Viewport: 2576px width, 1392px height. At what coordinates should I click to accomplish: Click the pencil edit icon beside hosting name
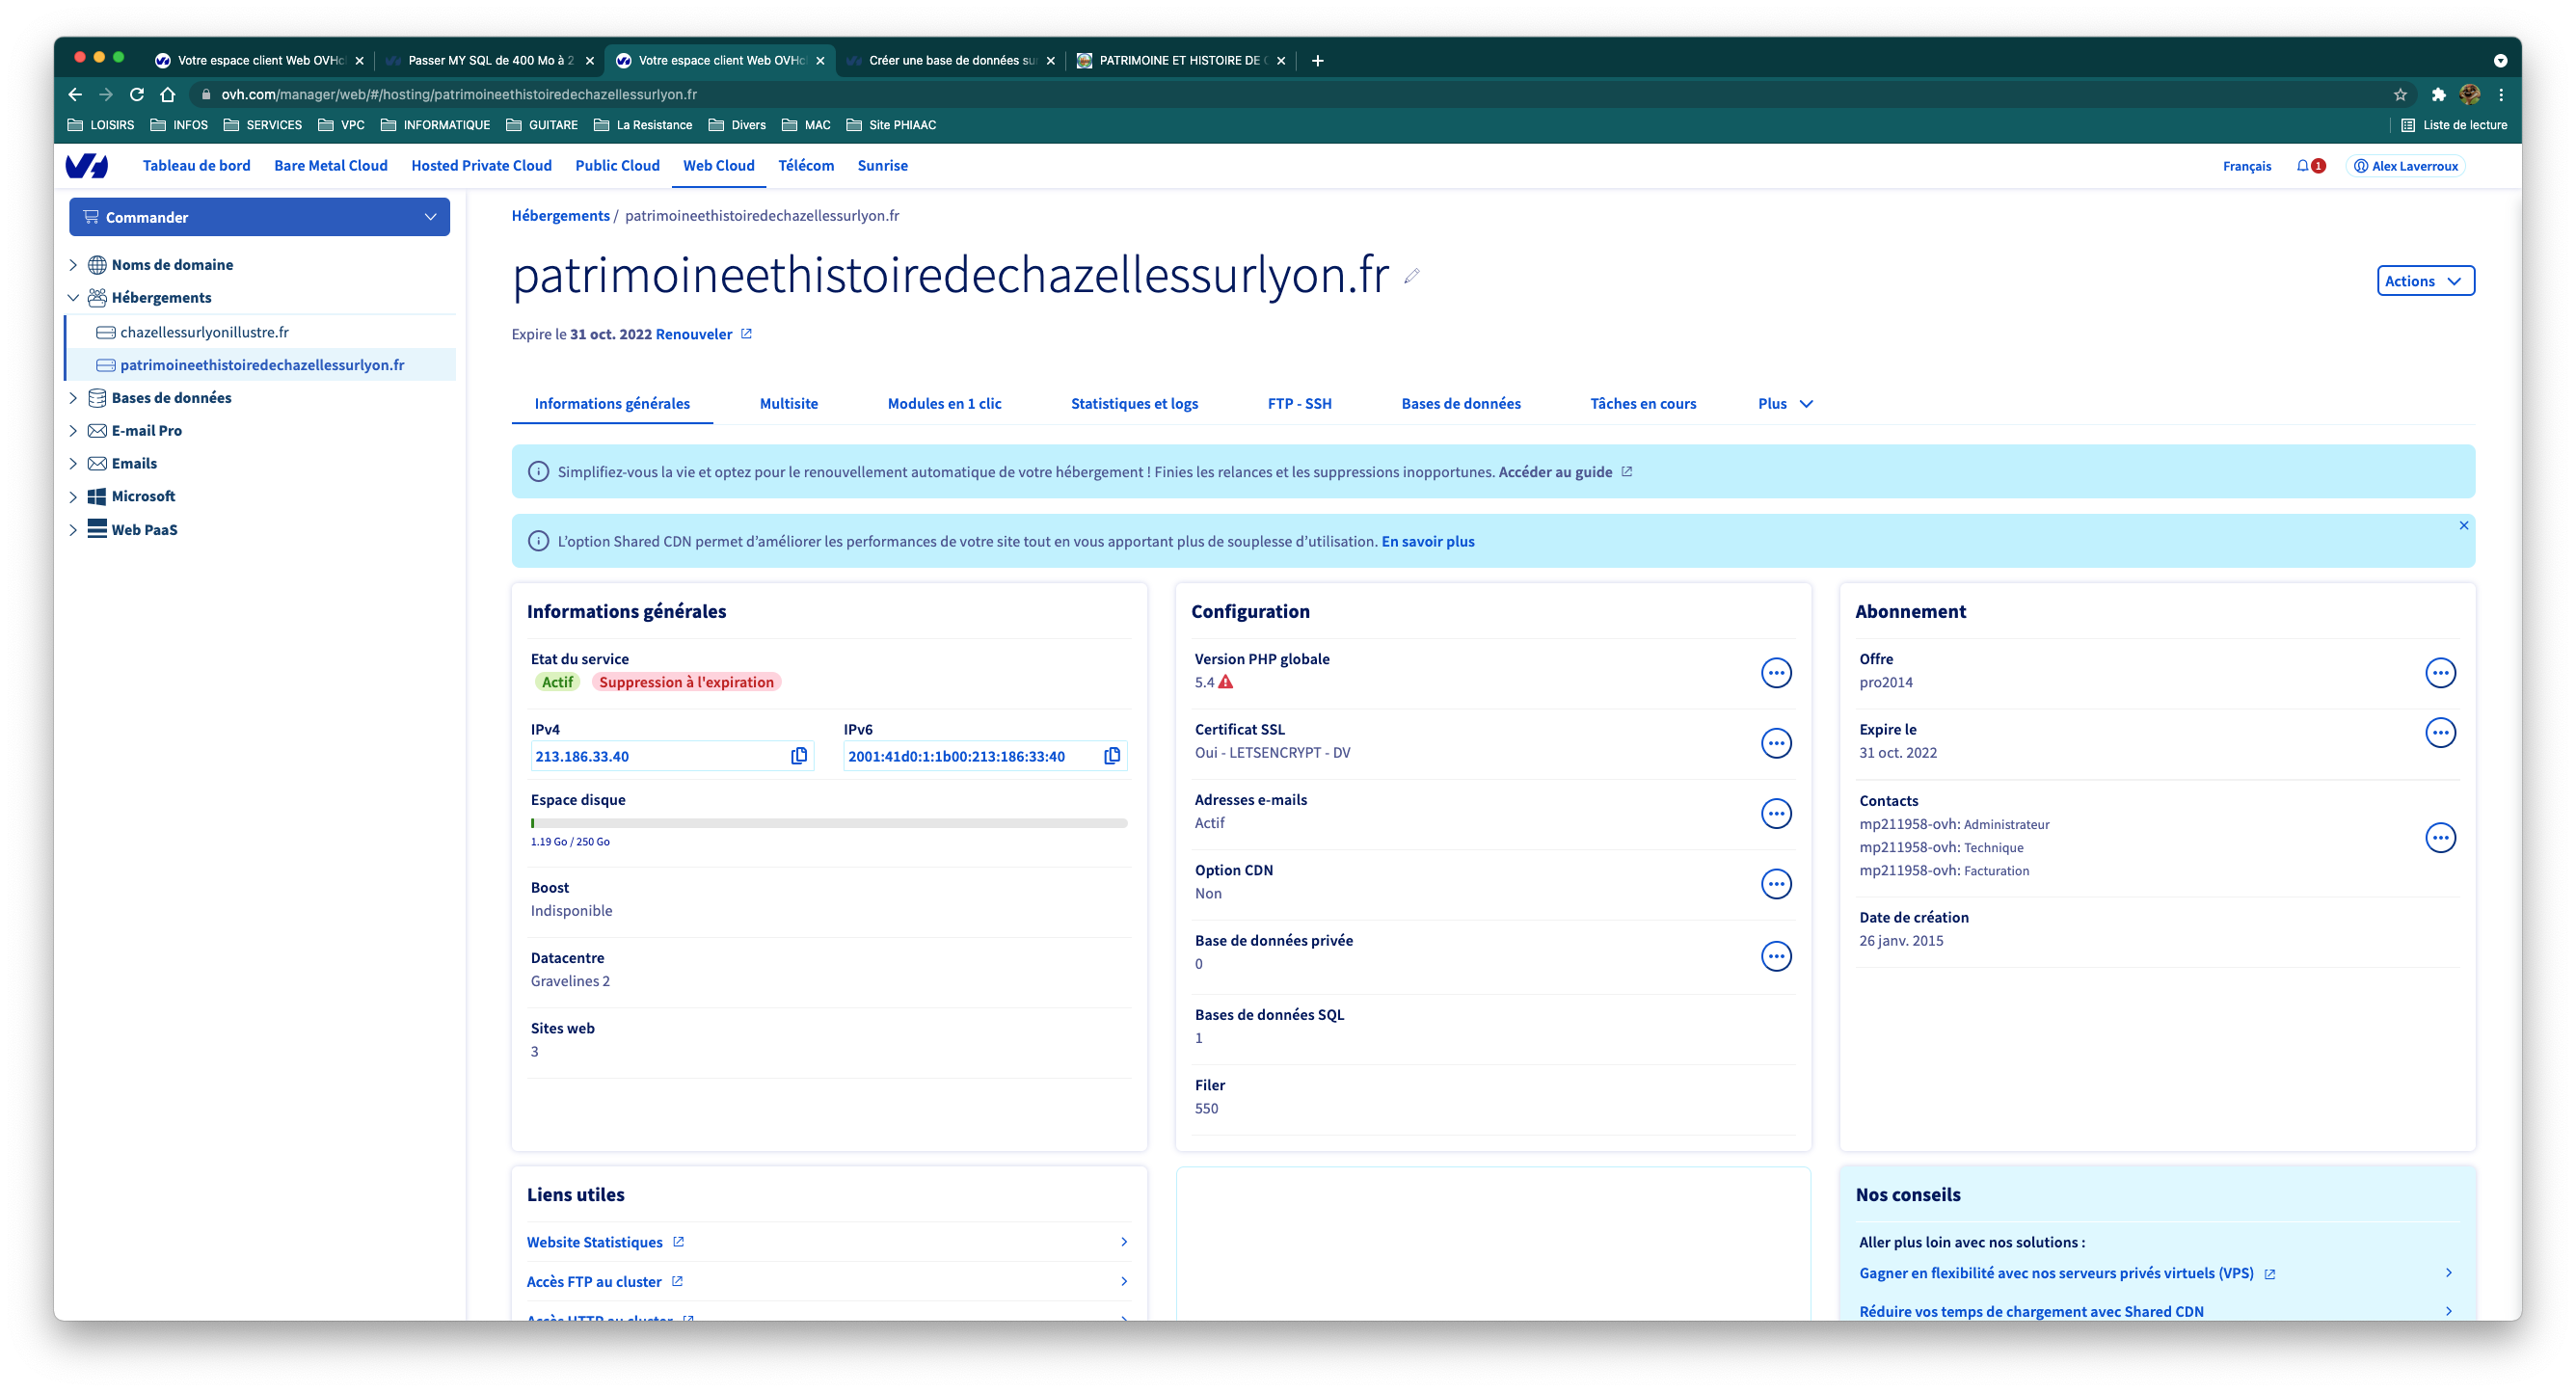coord(1411,276)
